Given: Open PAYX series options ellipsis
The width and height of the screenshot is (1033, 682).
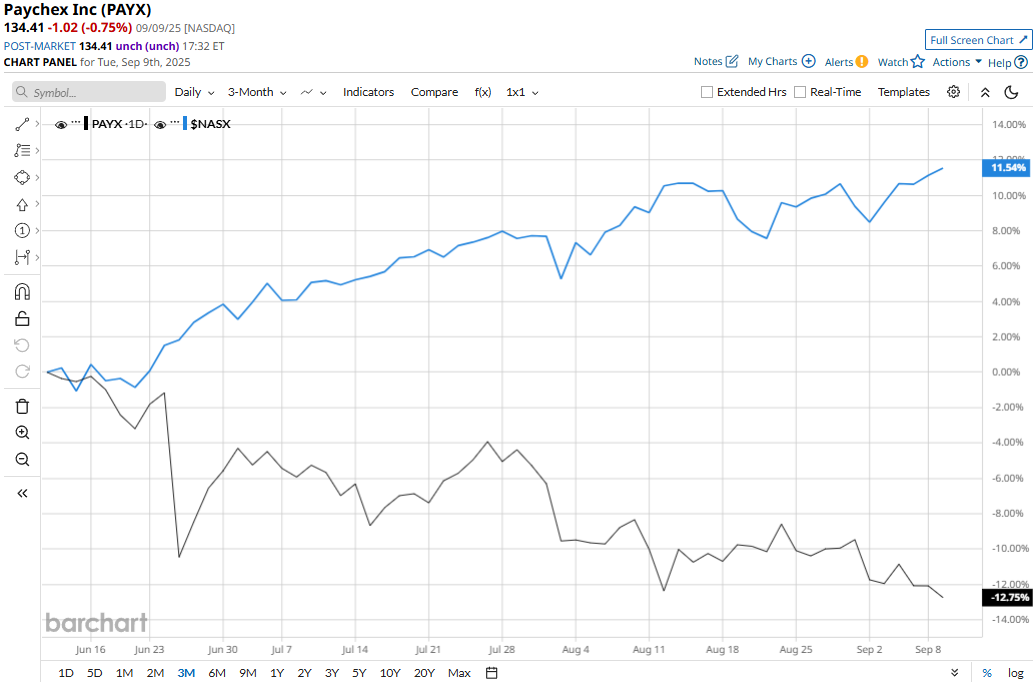Looking at the screenshot, I should pyautogui.click(x=76, y=123).
